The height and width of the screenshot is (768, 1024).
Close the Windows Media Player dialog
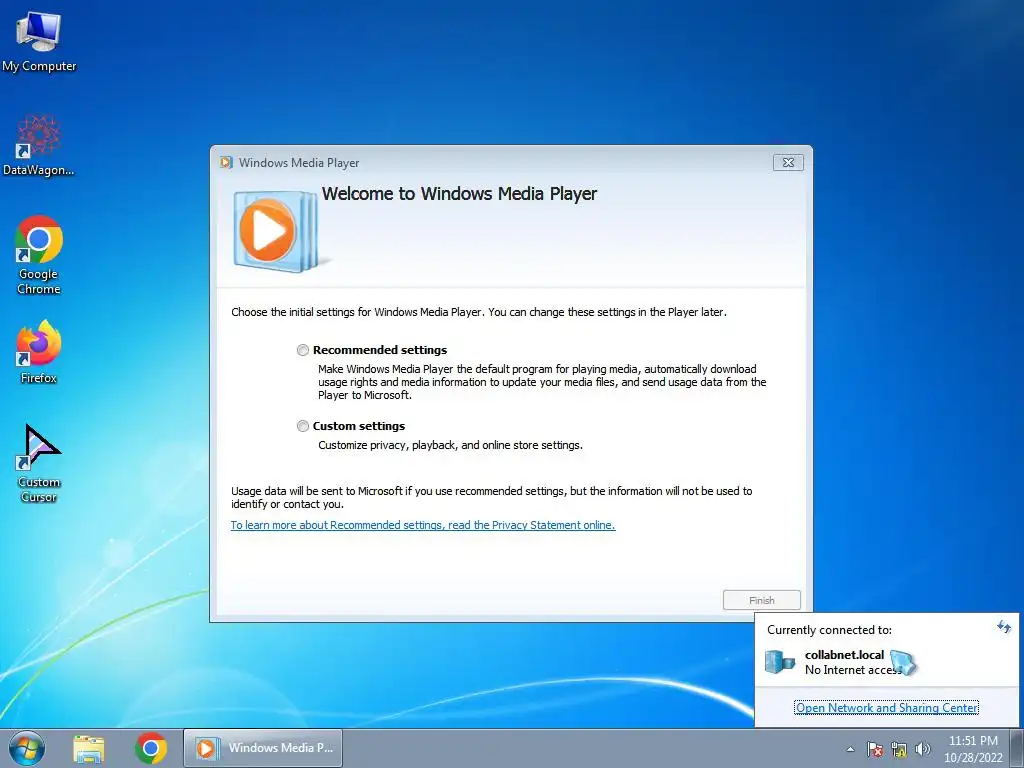[788, 163]
